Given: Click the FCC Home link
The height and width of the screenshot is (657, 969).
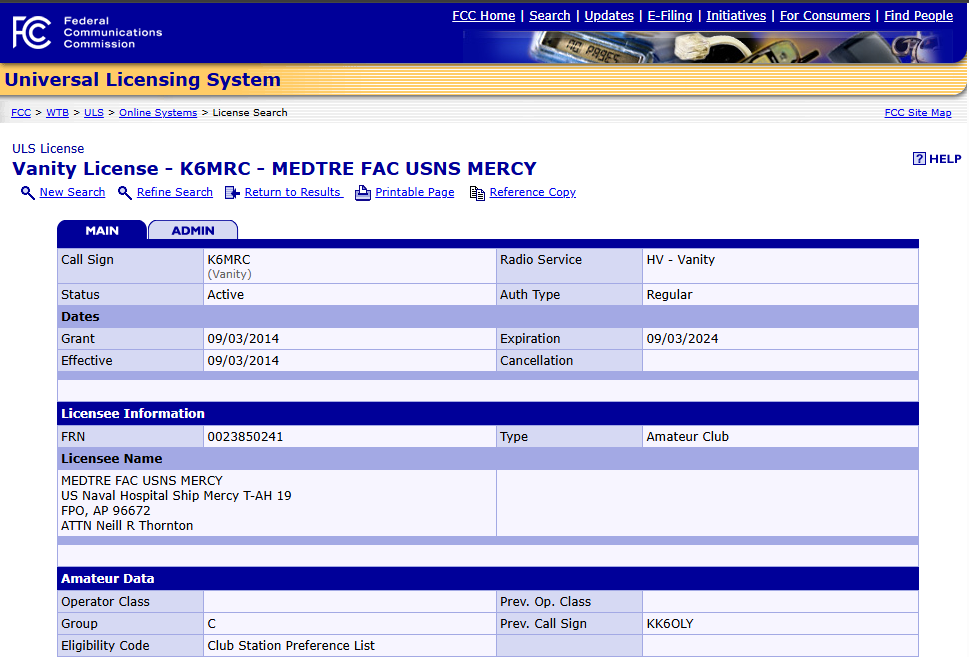Looking at the screenshot, I should click(483, 15).
